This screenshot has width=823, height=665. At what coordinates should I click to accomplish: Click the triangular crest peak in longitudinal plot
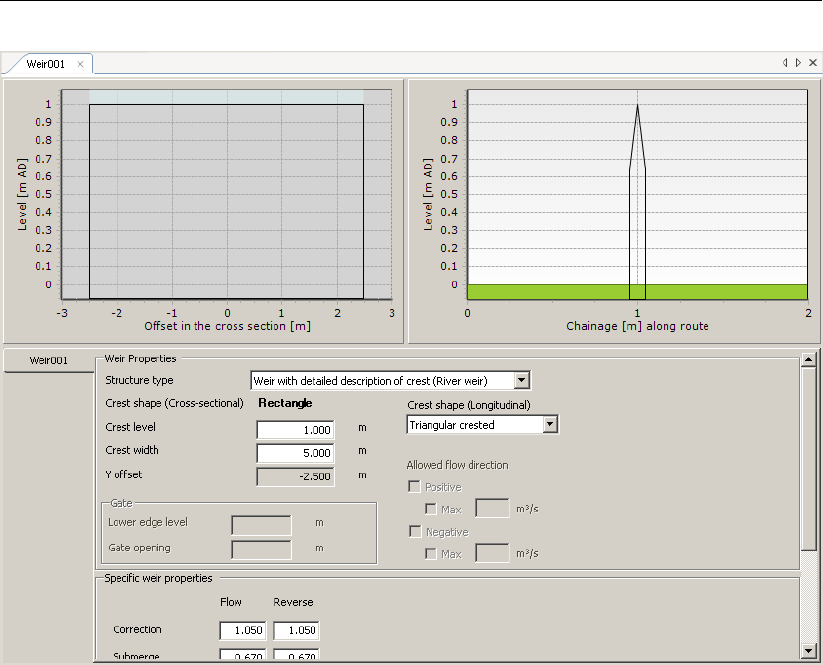637,105
